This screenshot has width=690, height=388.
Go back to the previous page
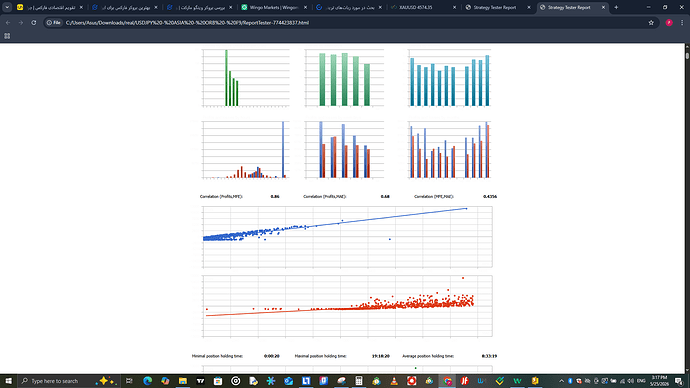pos(8,22)
